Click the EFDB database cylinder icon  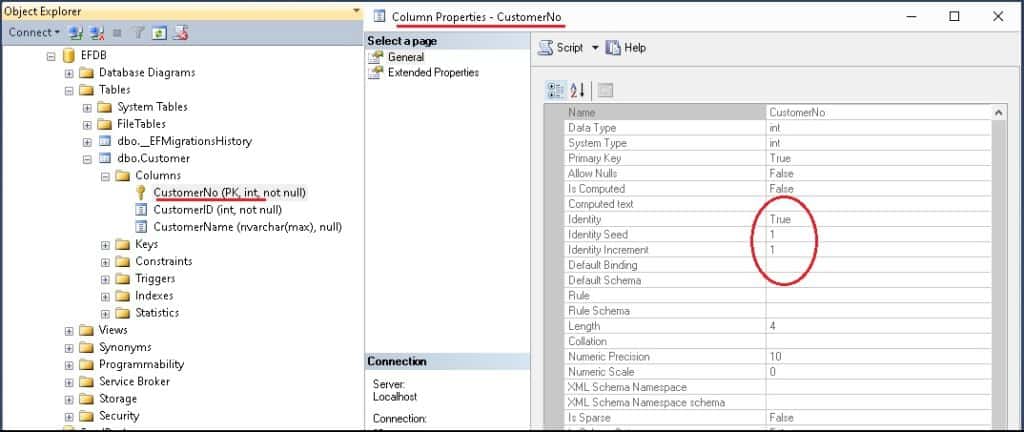click(68, 55)
